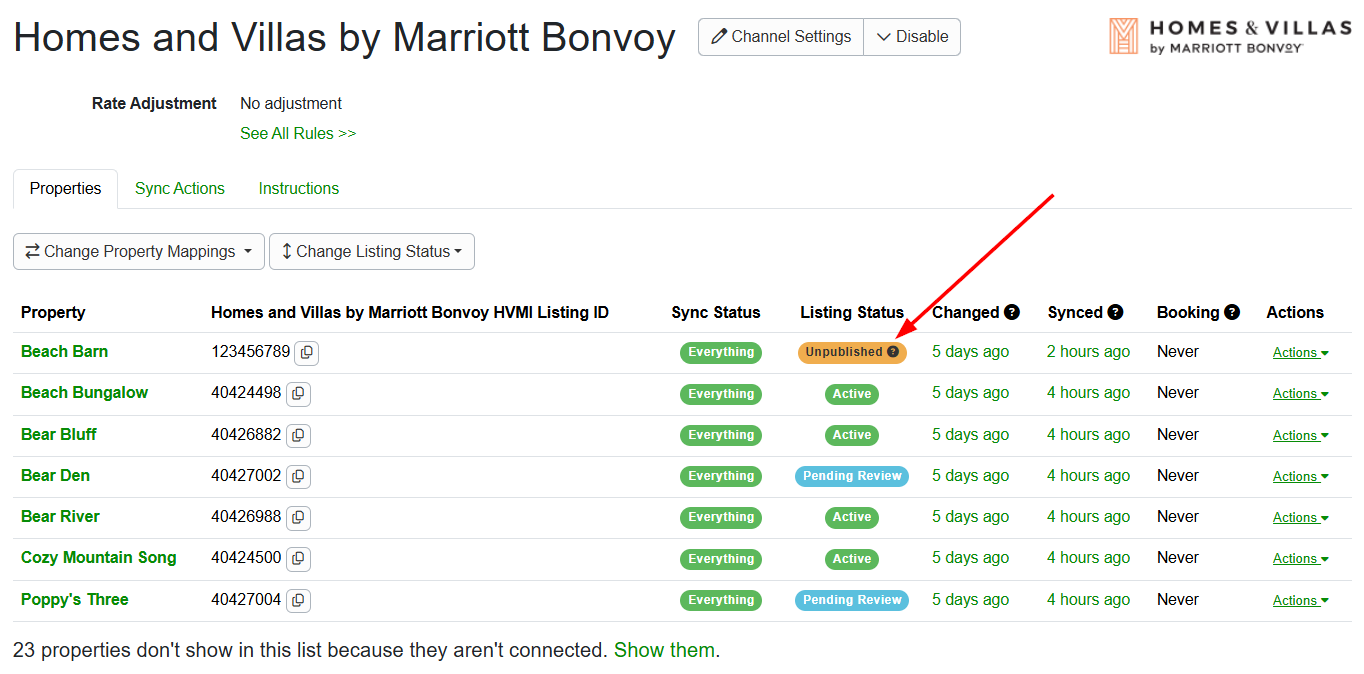Open the Cozy Mountain Song property
This screenshot has width=1364, height=674.
(x=98, y=558)
